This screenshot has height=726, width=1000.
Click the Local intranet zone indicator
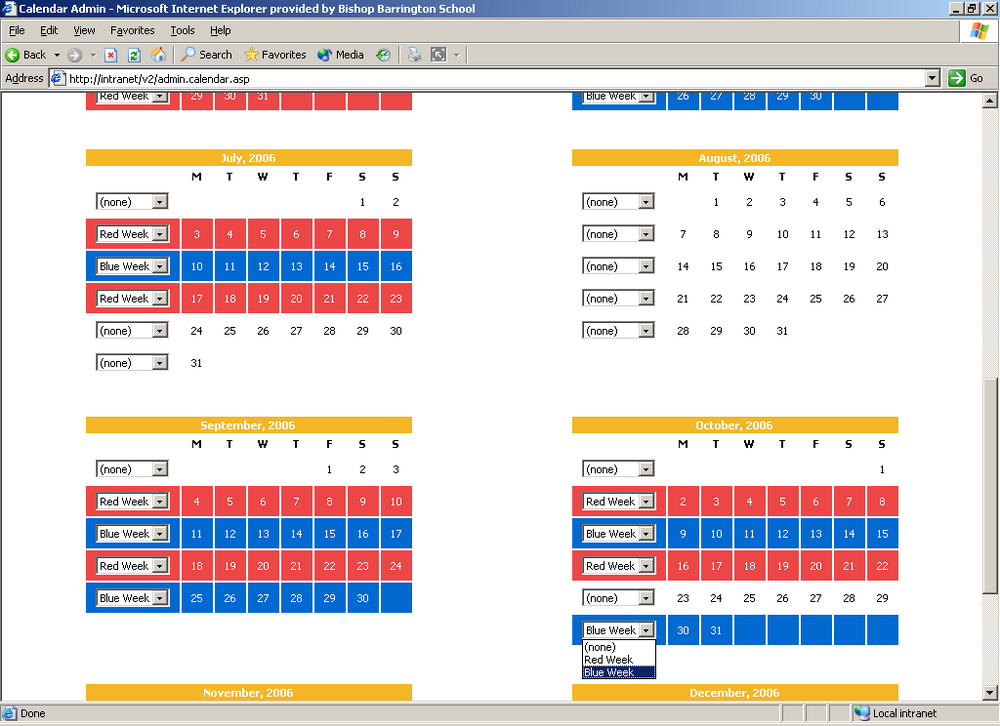pos(895,713)
